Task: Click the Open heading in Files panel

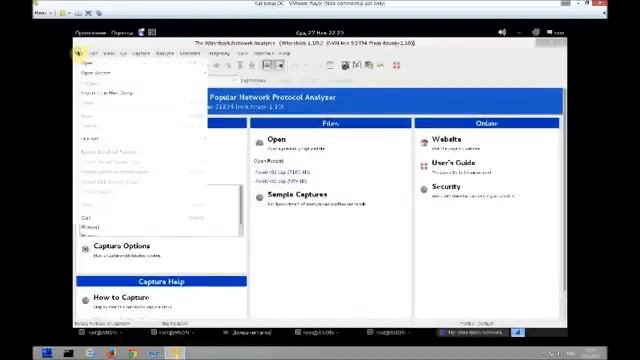Action: [276, 139]
